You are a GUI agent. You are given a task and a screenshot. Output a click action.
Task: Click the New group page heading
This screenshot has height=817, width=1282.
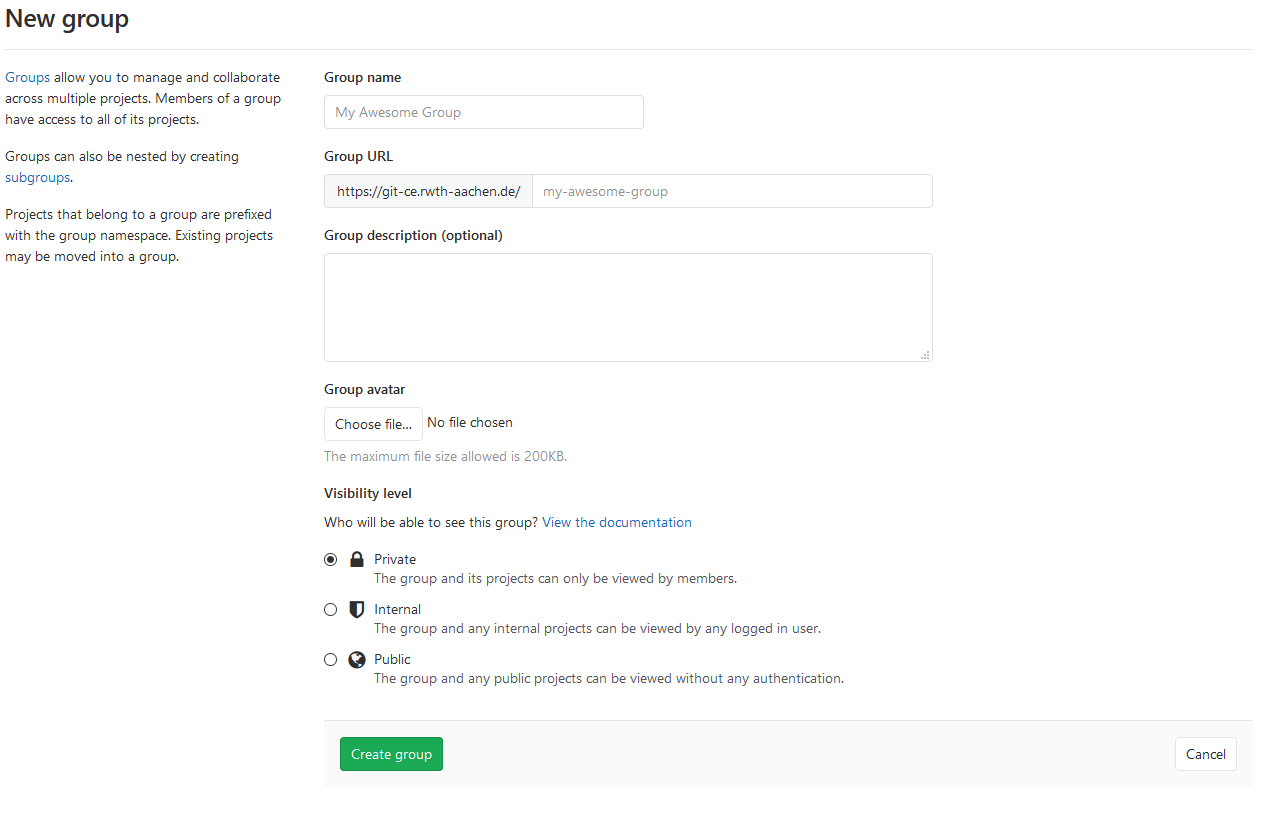(x=67, y=19)
